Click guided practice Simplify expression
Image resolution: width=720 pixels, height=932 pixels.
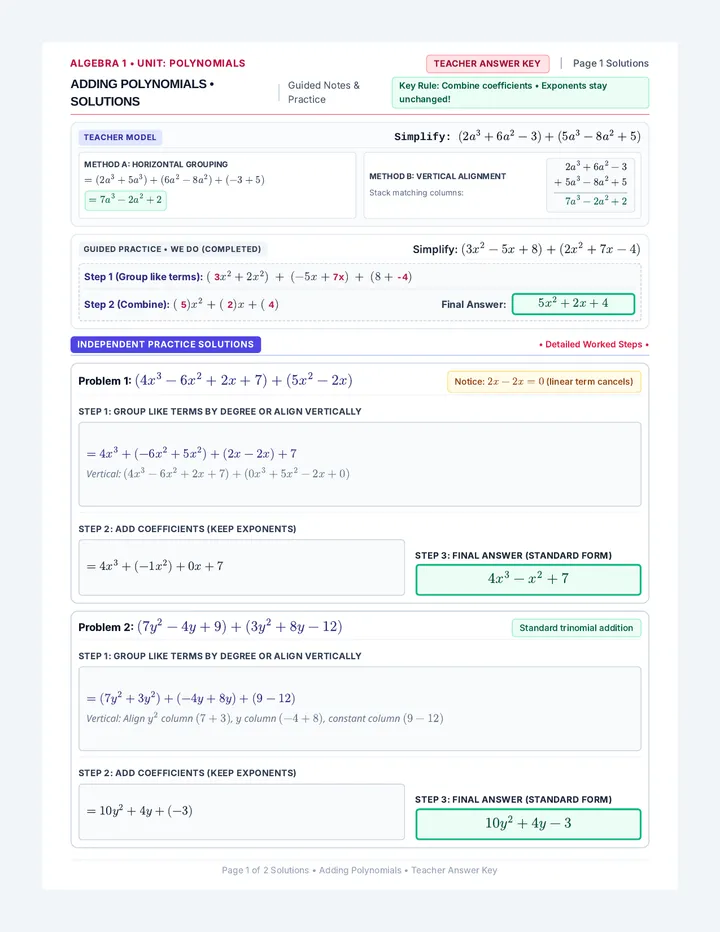[x=526, y=249]
